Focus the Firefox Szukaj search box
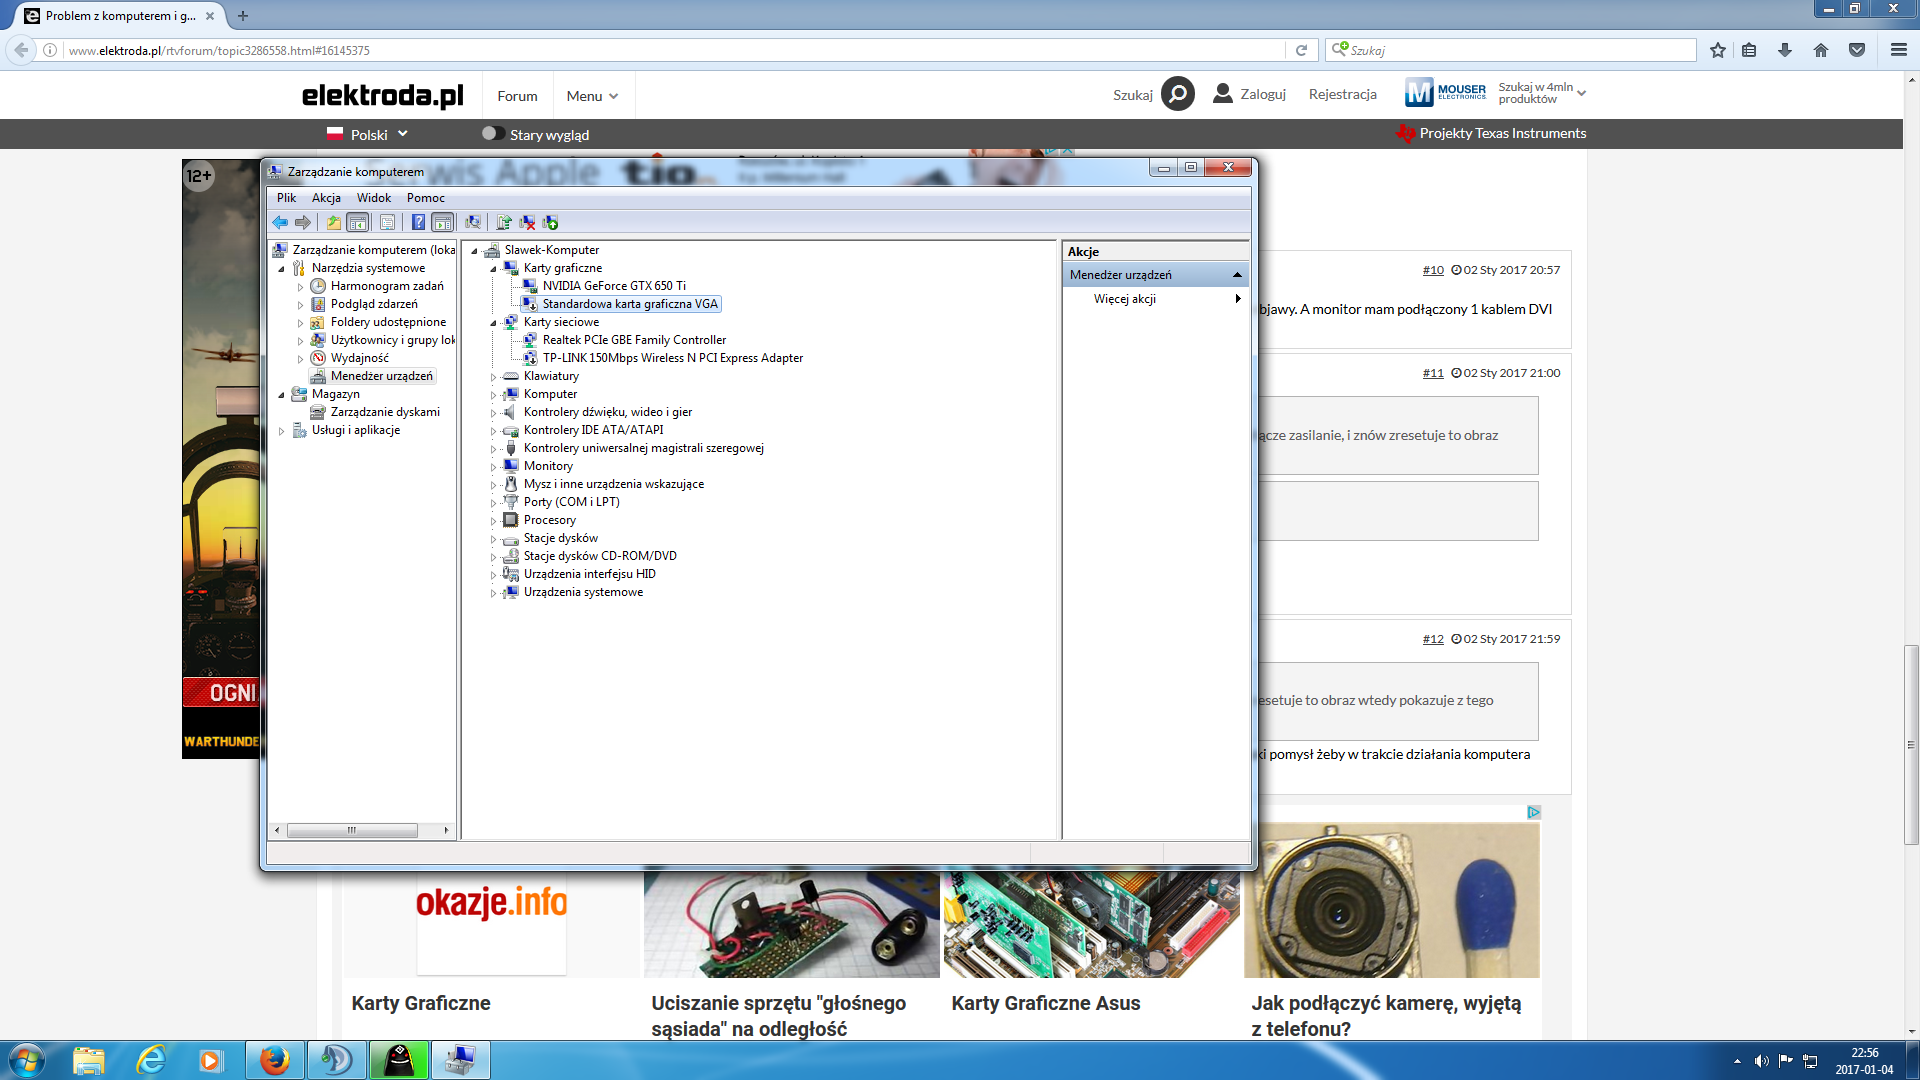The image size is (1920, 1080). tap(1511, 50)
